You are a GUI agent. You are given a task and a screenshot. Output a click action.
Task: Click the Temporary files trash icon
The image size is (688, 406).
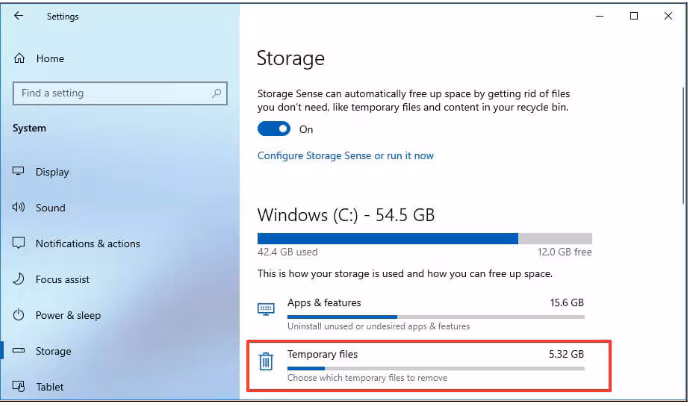click(x=266, y=362)
